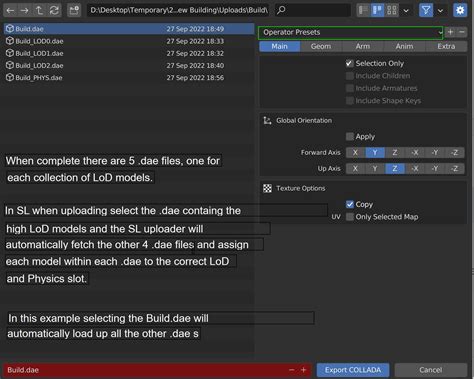The height and width of the screenshot is (379, 474).
Task: Set Forward Axis to X
Action: (x=355, y=153)
